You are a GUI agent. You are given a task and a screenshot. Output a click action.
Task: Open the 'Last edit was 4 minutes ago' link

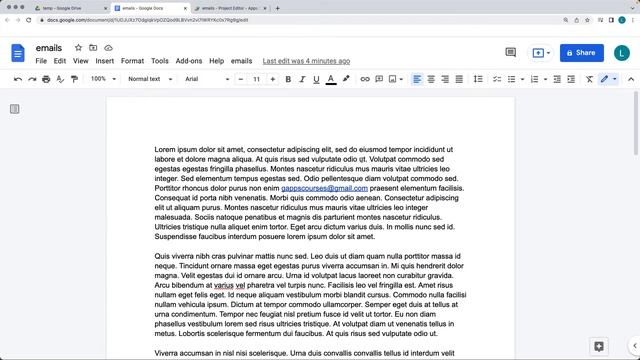coord(306,61)
